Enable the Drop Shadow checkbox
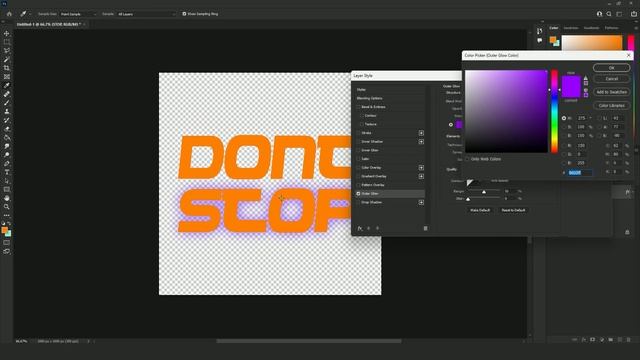Viewport: 640px width, 360px height. [x=358, y=202]
